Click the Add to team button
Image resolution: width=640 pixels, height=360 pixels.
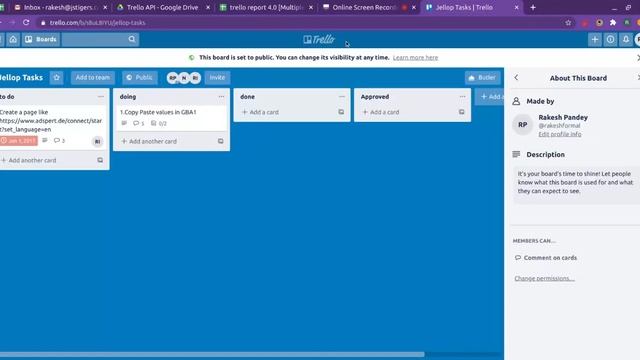click(93, 78)
